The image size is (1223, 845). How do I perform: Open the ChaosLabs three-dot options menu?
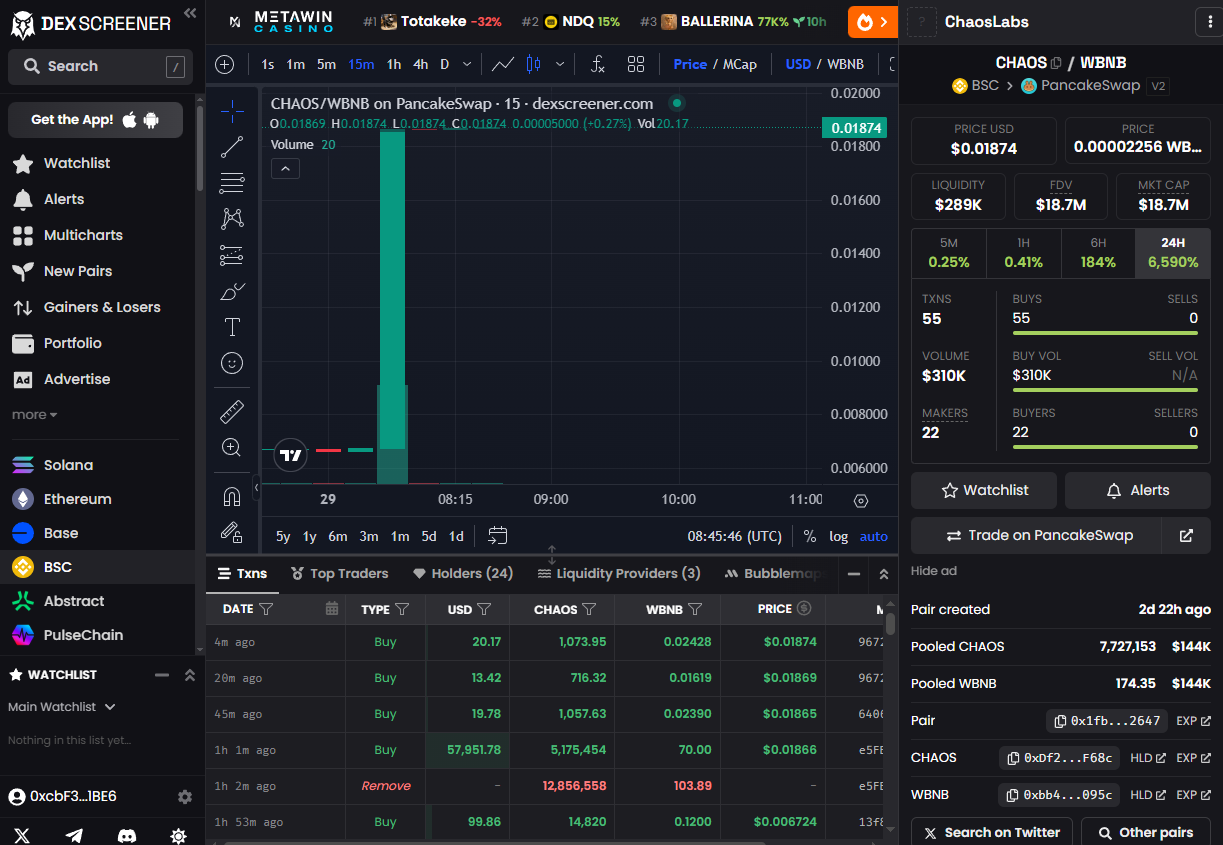[x=1210, y=22]
